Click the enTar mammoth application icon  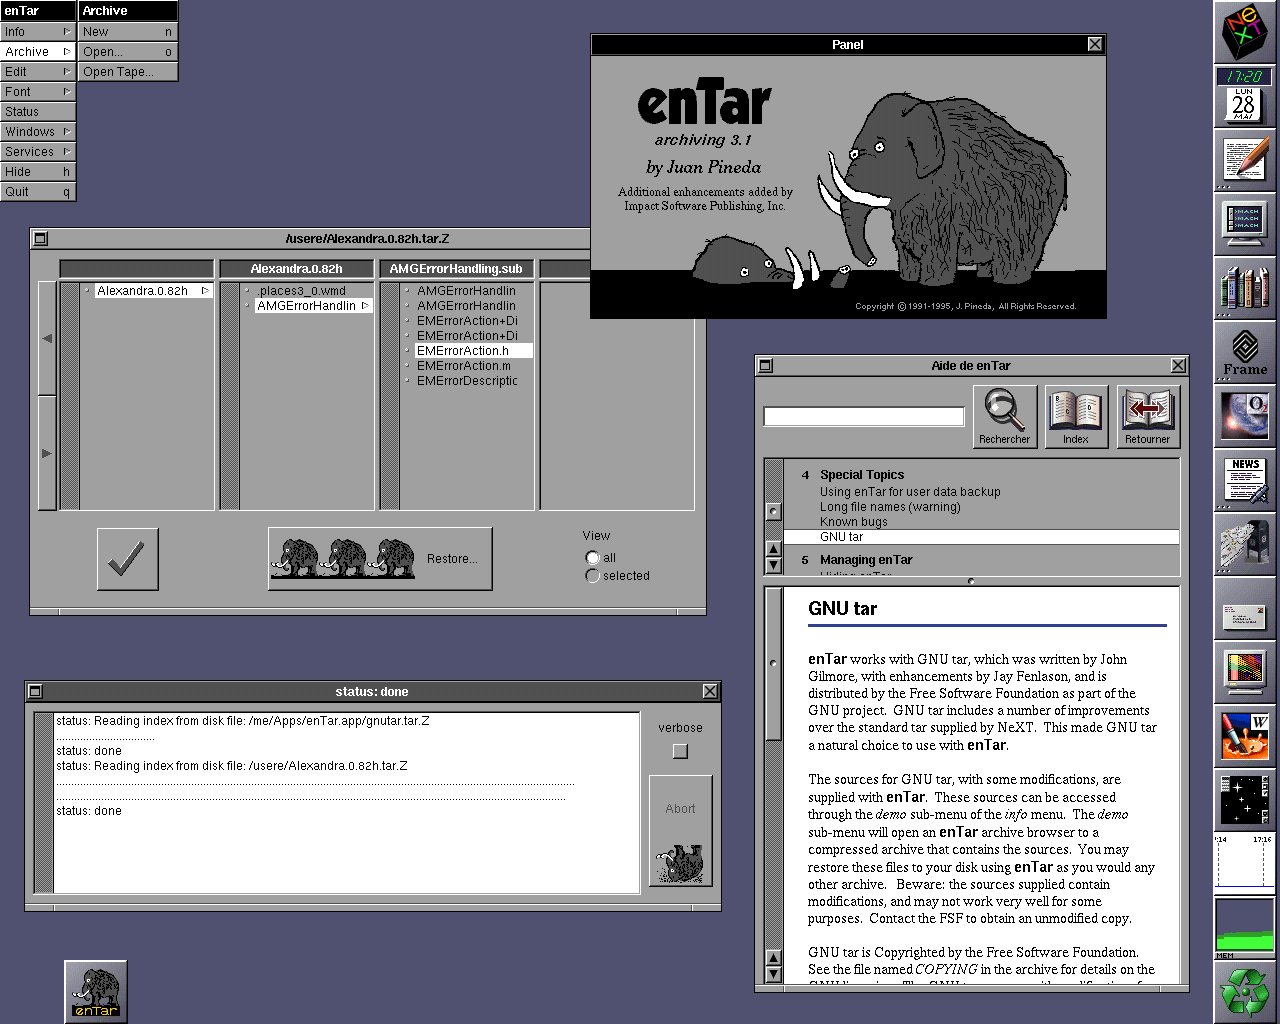(96, 992)
